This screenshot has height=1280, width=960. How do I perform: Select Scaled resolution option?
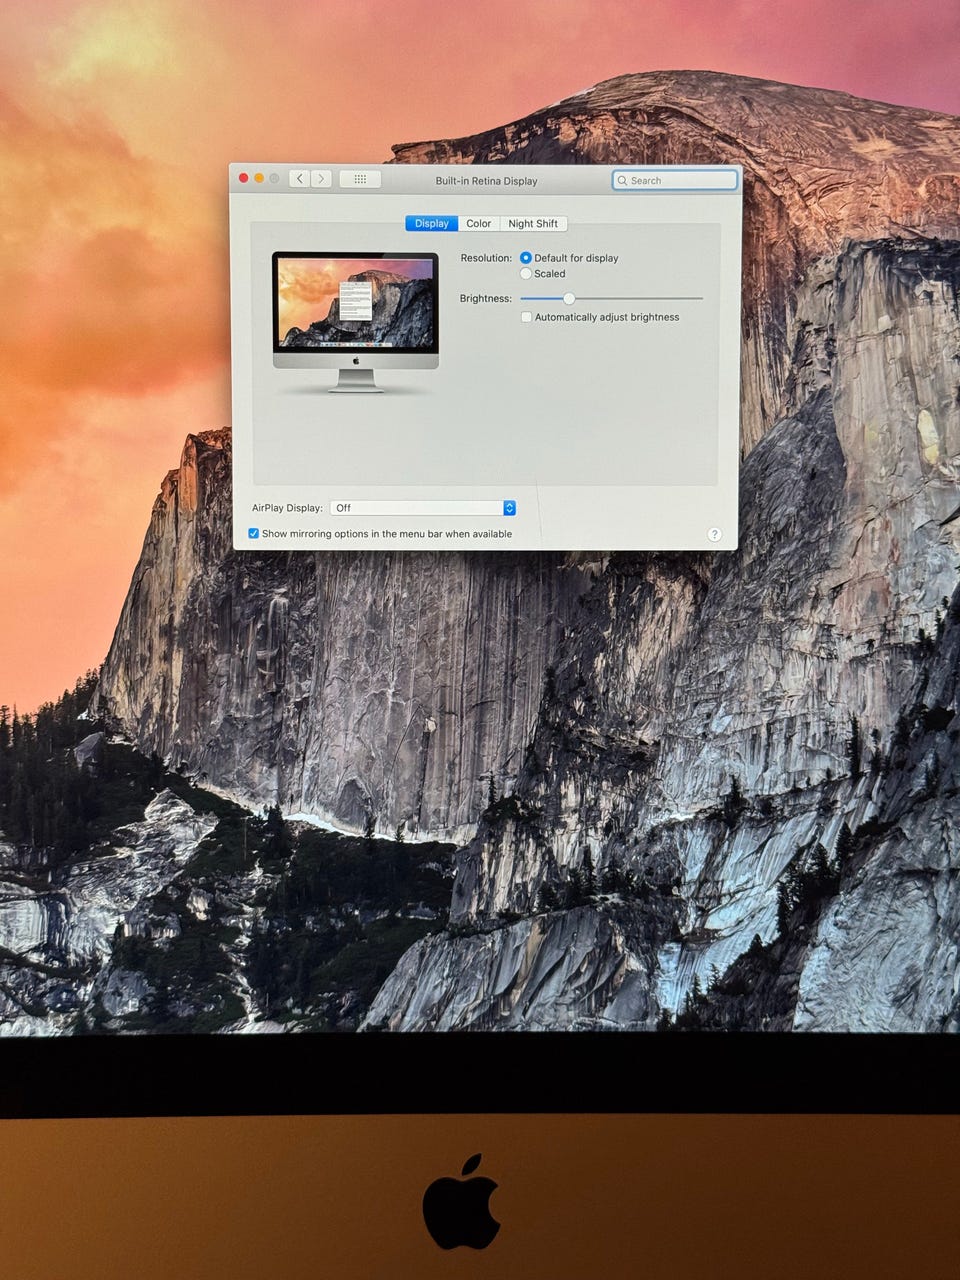pyautogui.click(x=526, y=274)
